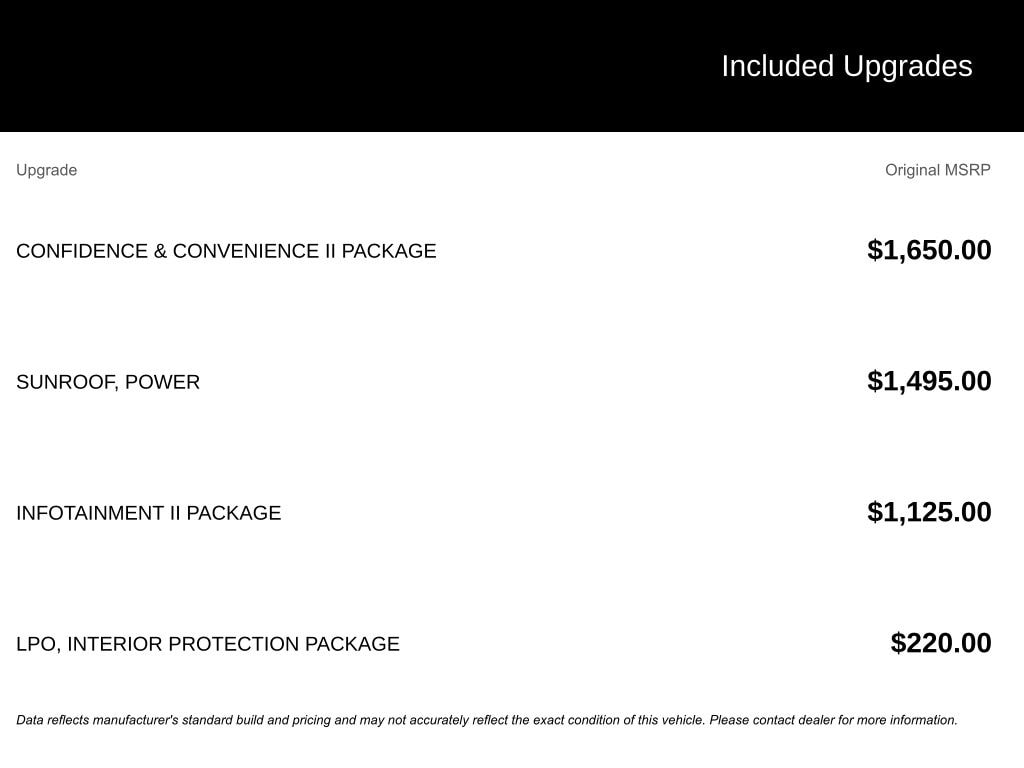This screenshot has width=1024, height=768.
Task: Select LPO, Interior Protection Package label
Action: [208, 644]
